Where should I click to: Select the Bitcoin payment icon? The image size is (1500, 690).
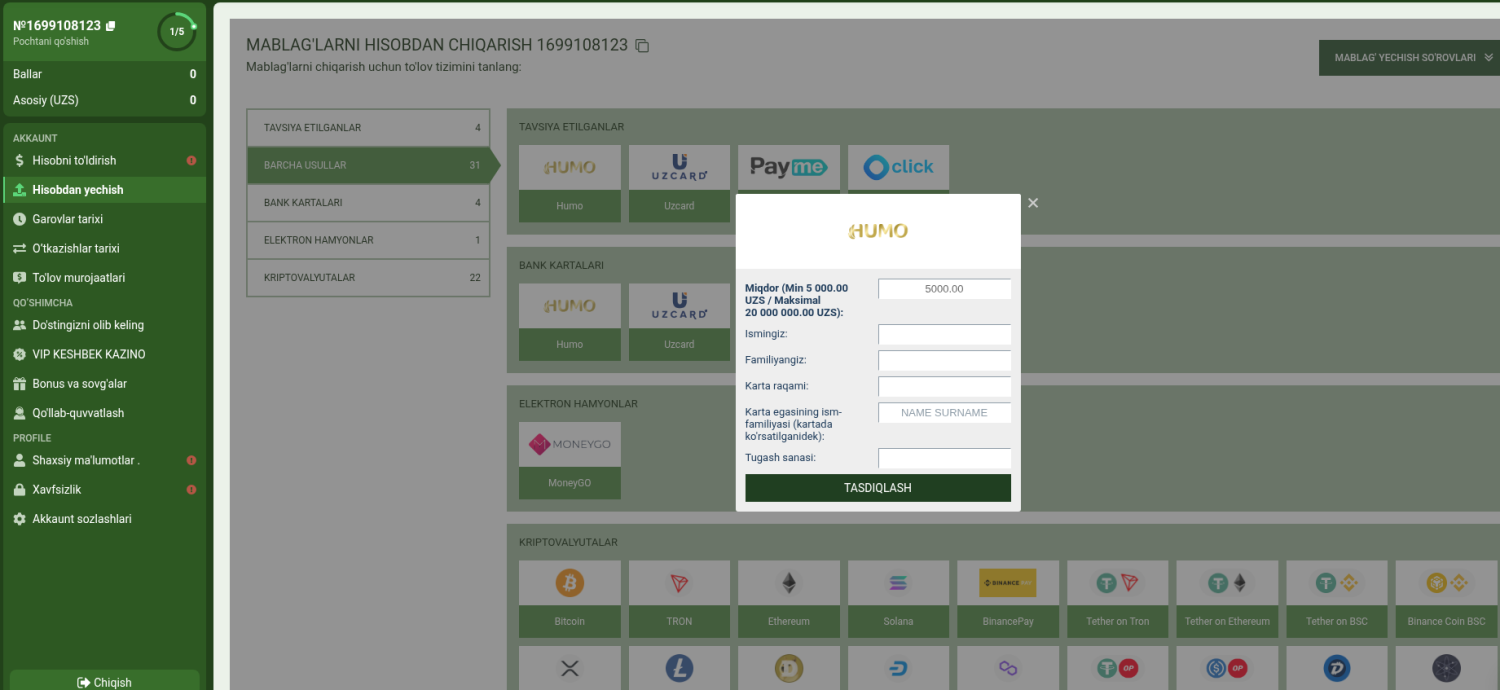pyautogui.click(x=569, y=583)
